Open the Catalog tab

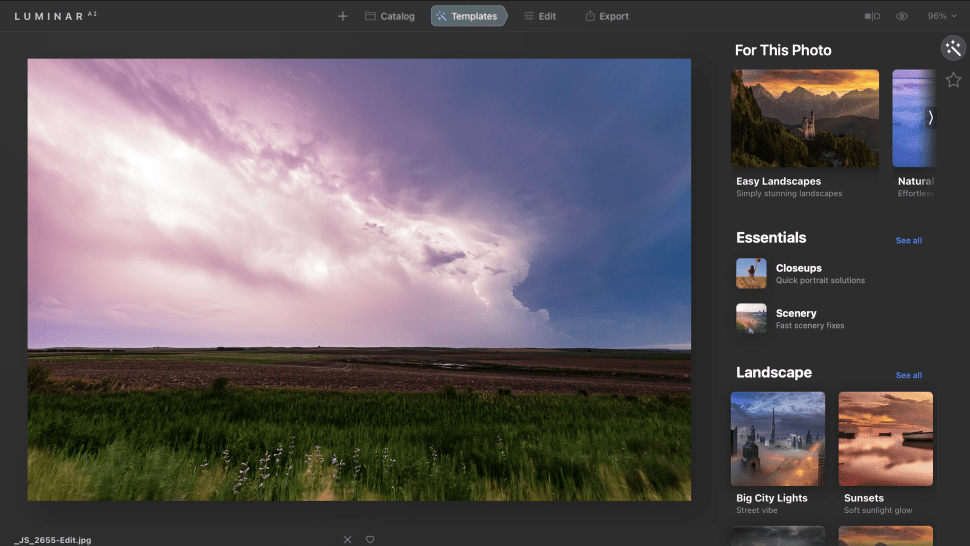pos(389,16)
